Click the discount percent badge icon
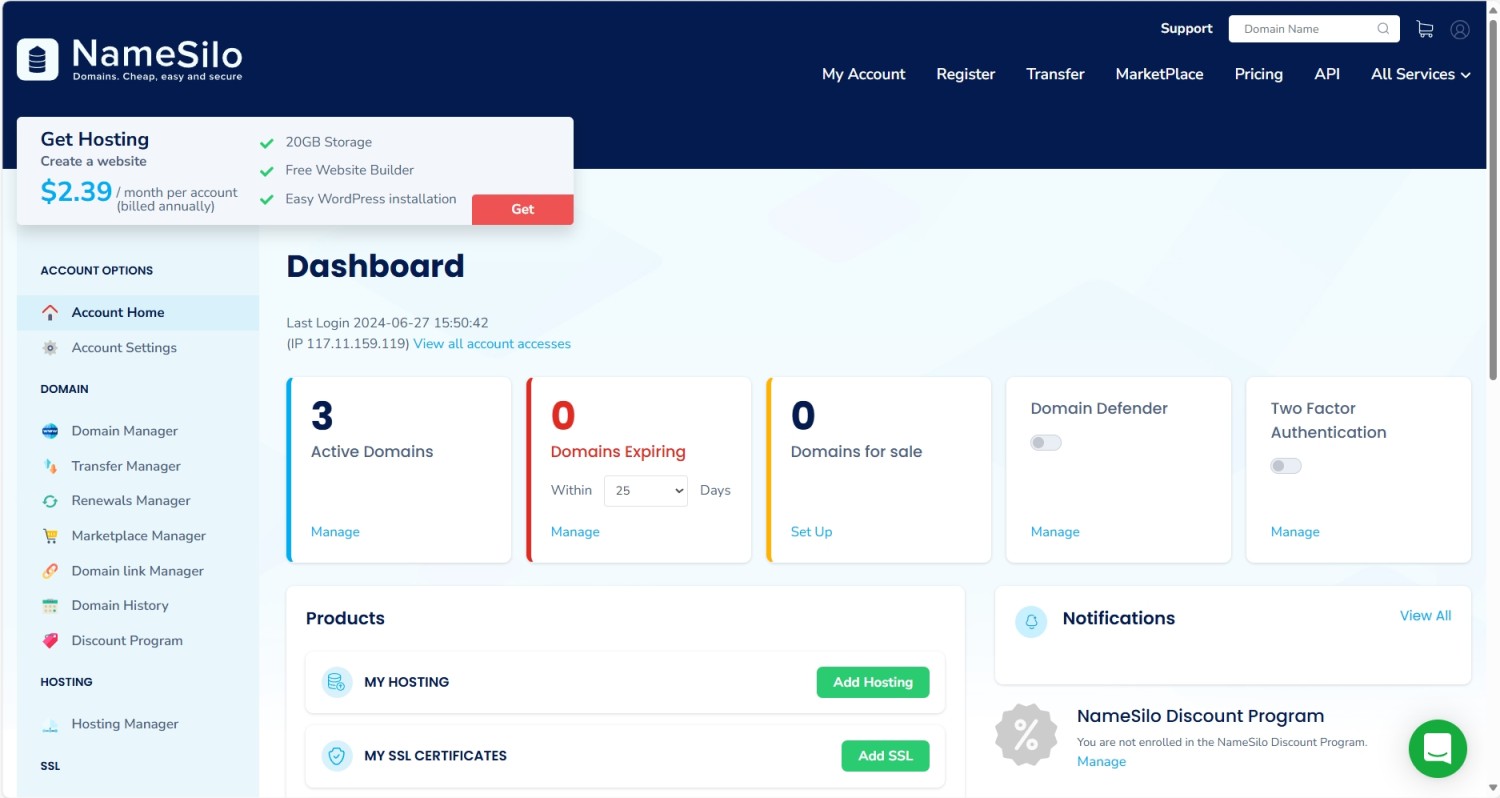This screenshot has height=798, width=1500. point(1026,735)
